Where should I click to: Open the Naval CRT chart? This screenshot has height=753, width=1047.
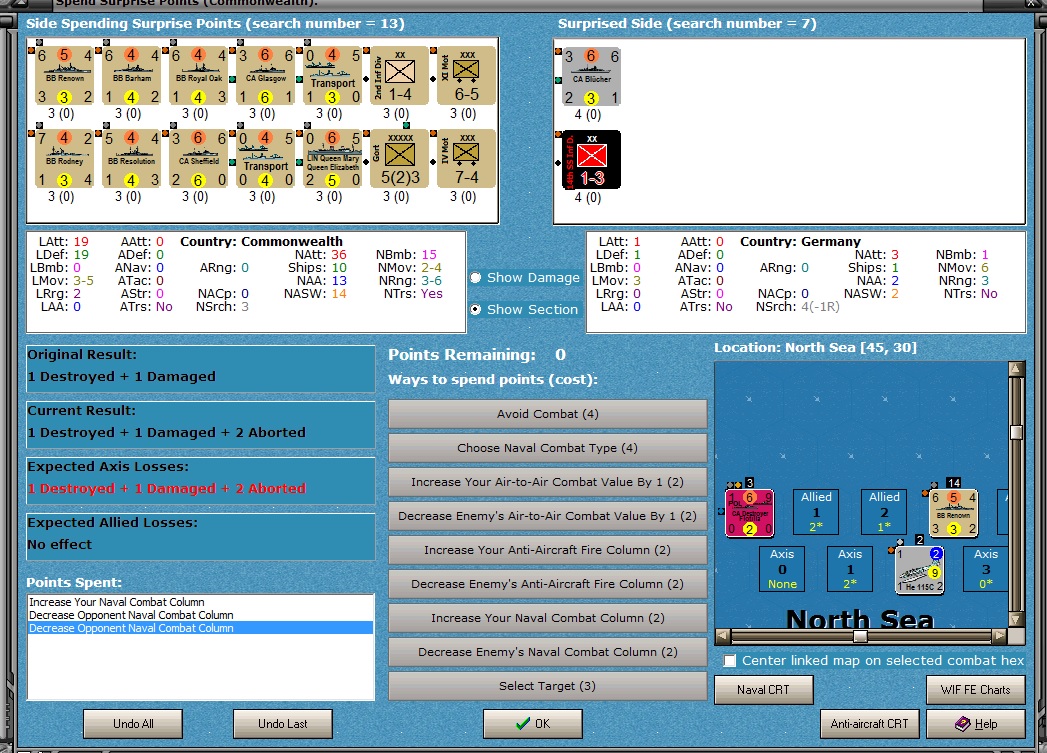click(x=764, y=690)
